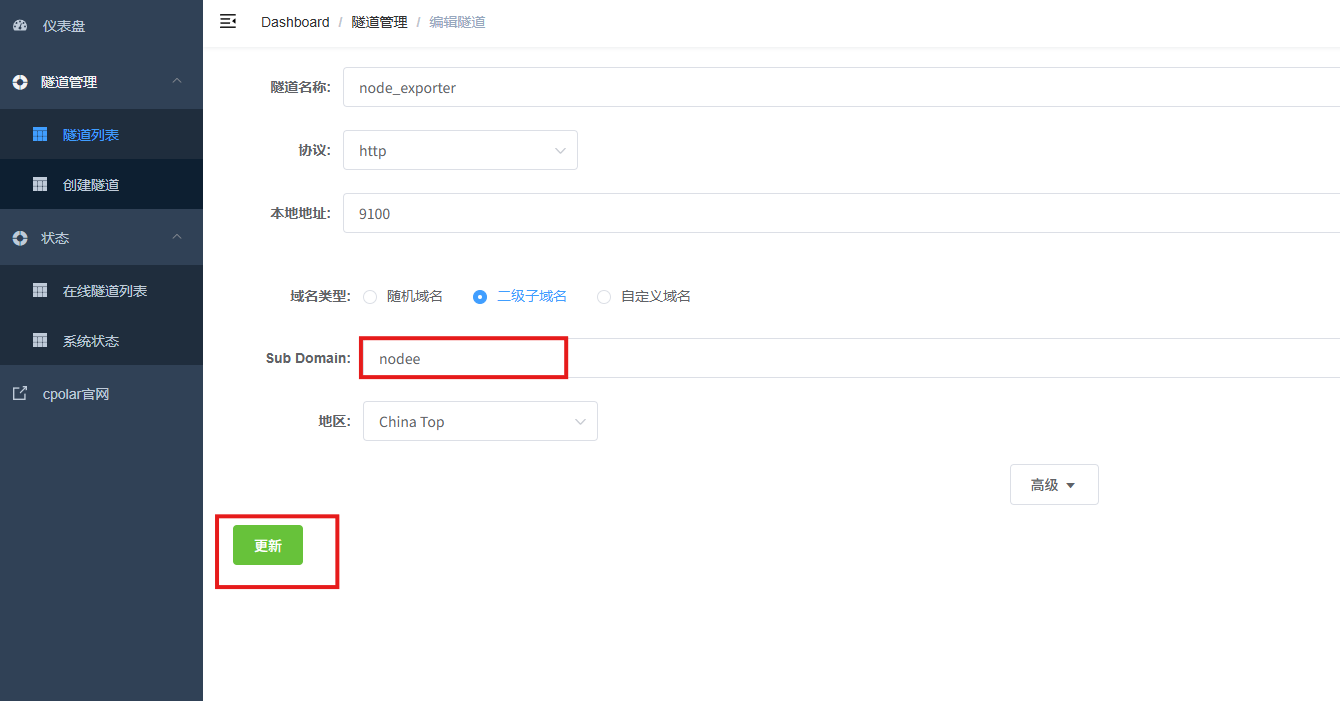The height and width of the screenshot is (701, 1340).
Task: Click the grid icon beside 隧道列表
Action: [40, 134]
